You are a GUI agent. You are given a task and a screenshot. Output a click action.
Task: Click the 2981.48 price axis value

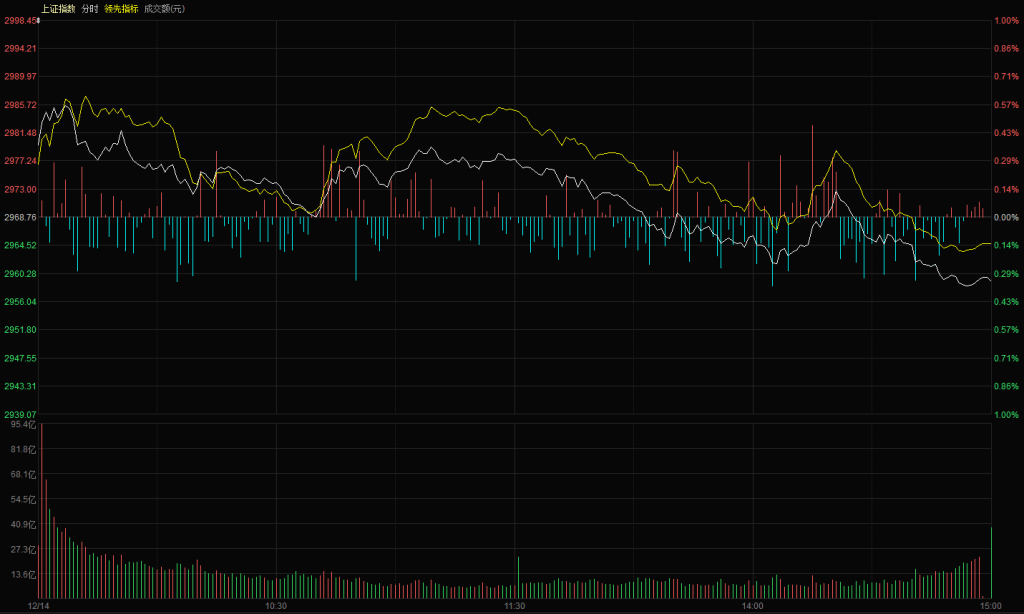point(20,133)
